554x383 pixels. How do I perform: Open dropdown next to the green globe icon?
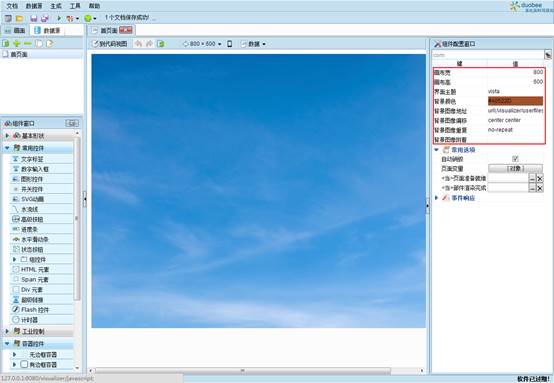click(94, 18)
